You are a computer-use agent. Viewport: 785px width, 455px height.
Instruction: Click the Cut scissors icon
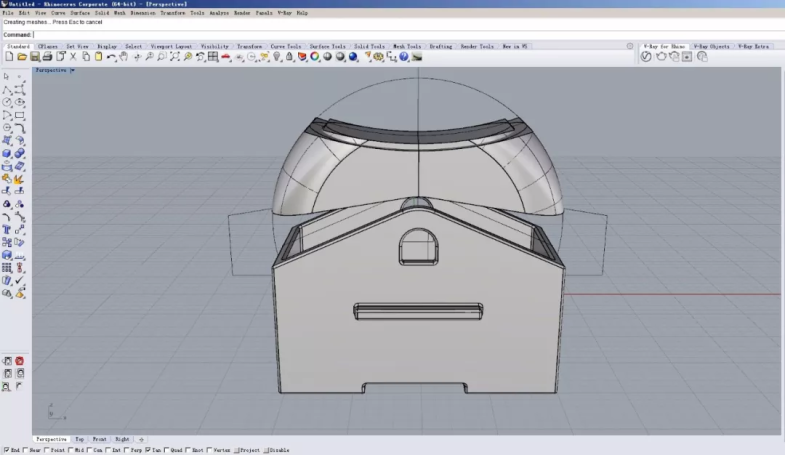click(73, 57)
